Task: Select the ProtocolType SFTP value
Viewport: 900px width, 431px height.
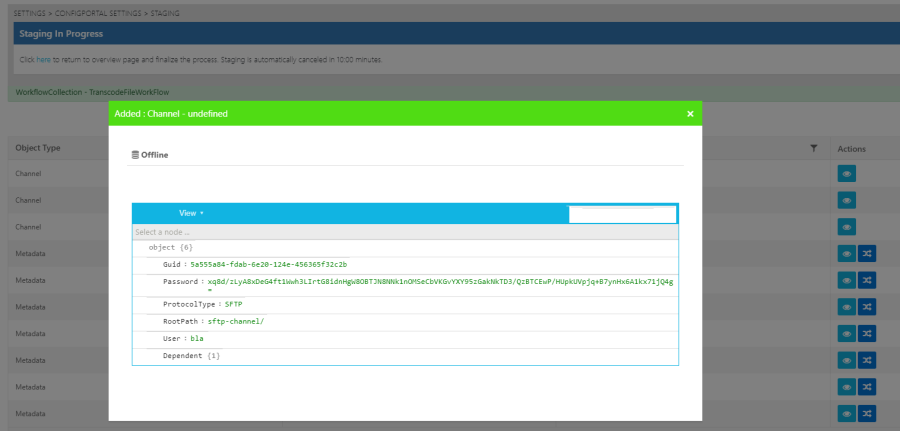Action: tap(234, 303)
